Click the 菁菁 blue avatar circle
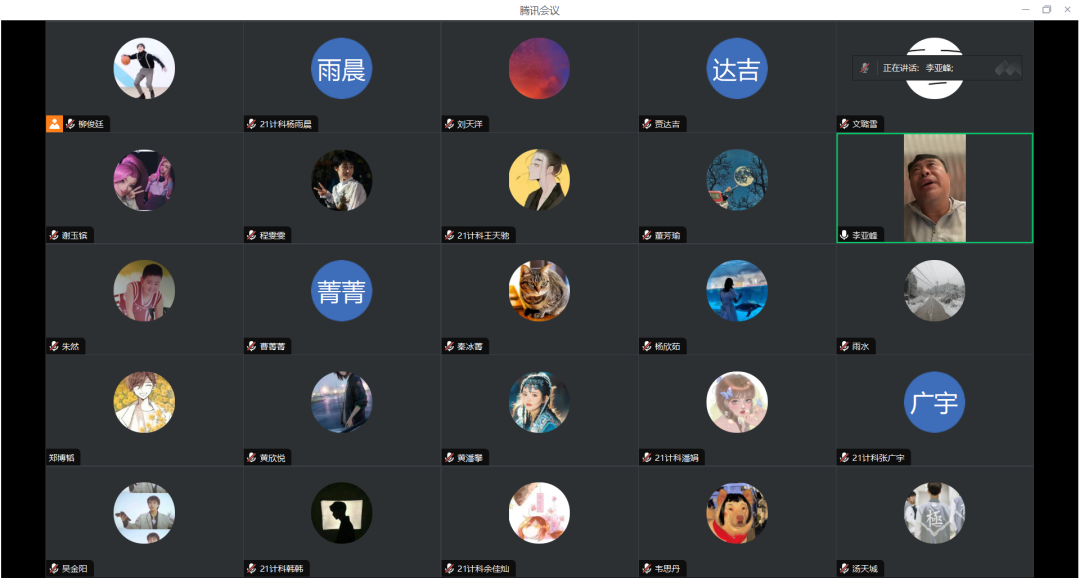Viewport: 1080px width, 578px height. (342, 291)
